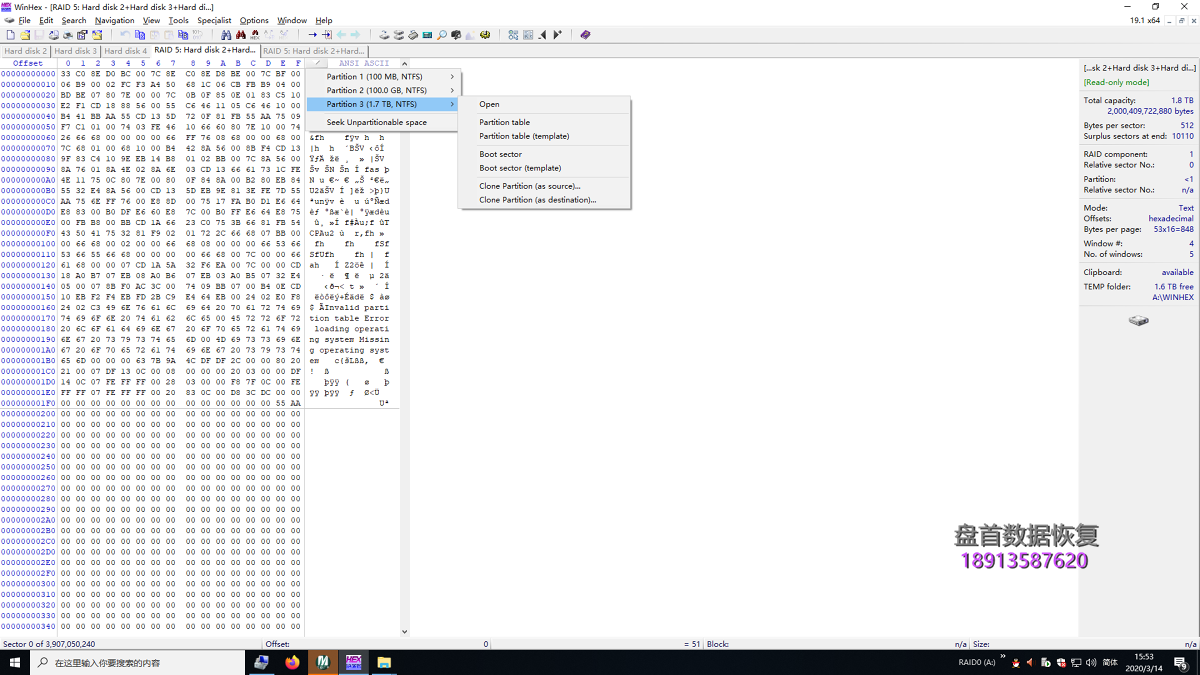Click the four-squares grid toolbar icon

(x=512, y=34)
